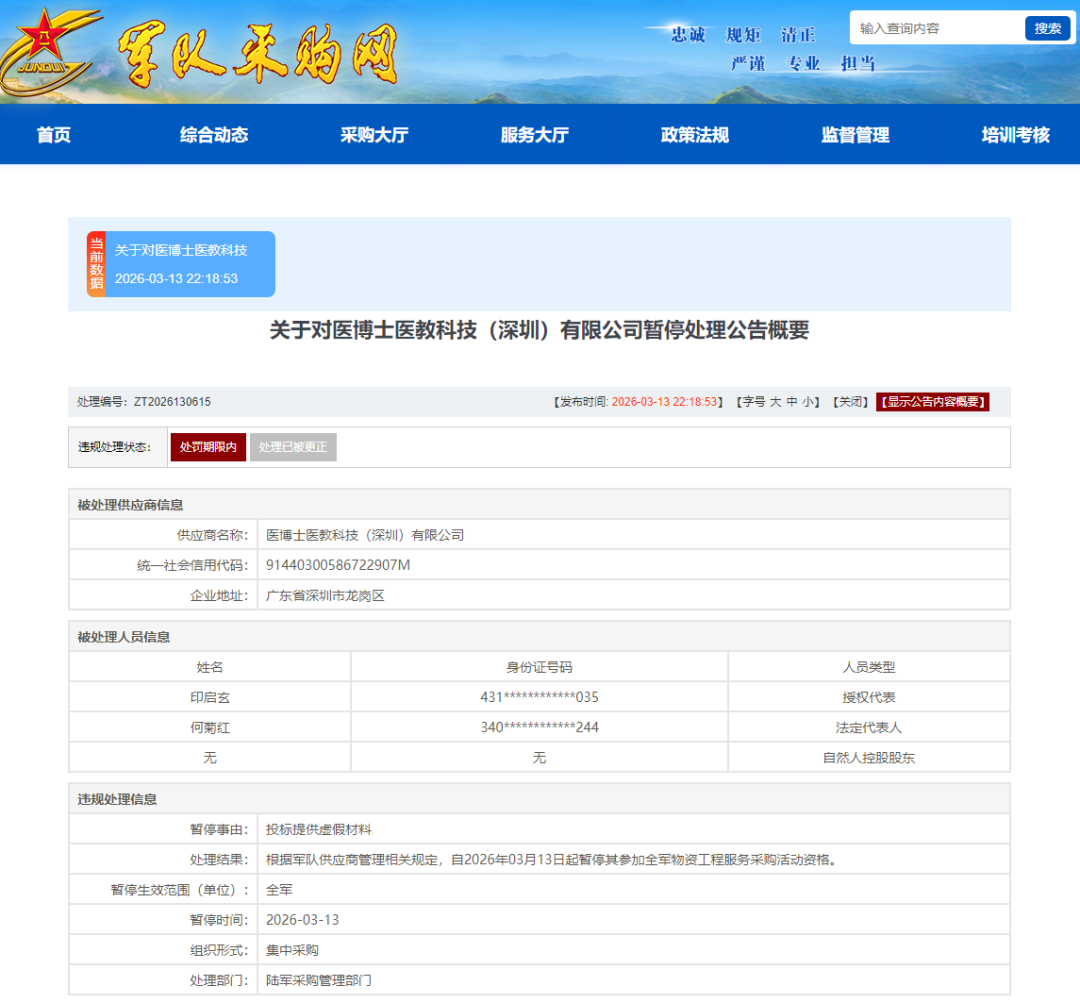
Task: Click the 搜索 search button
Action: 1047,27
